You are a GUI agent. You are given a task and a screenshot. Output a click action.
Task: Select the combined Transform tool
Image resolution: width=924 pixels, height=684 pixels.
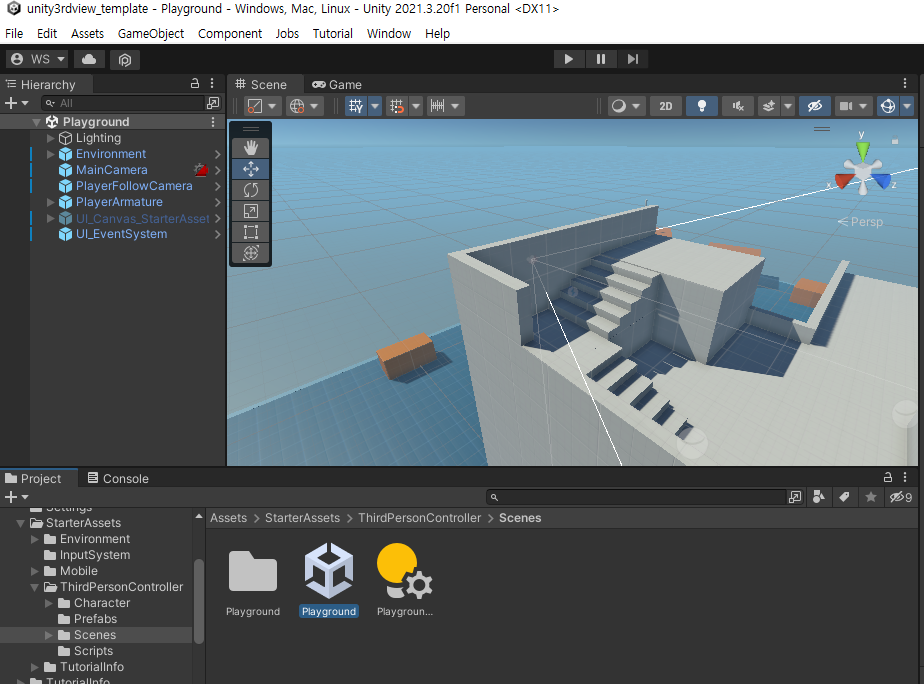pos(250,253)
